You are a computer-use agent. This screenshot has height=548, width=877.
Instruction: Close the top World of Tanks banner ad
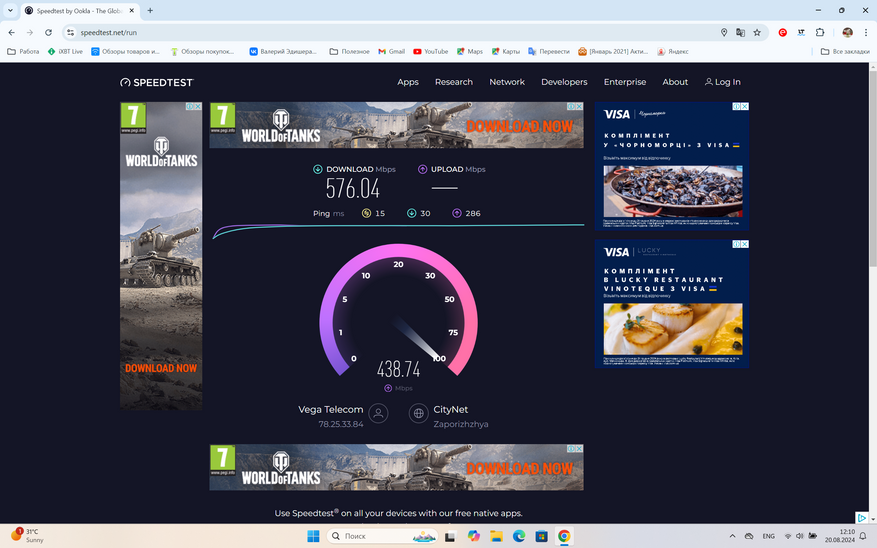click(579, 106)
